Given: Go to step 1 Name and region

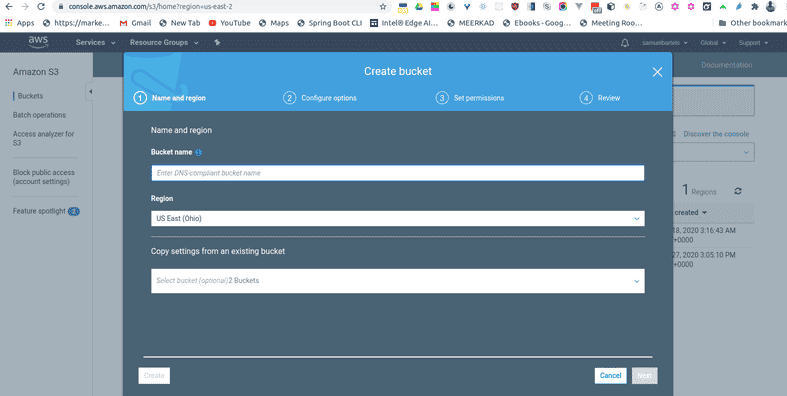Looking at the screenshot, I should point(170,98).
